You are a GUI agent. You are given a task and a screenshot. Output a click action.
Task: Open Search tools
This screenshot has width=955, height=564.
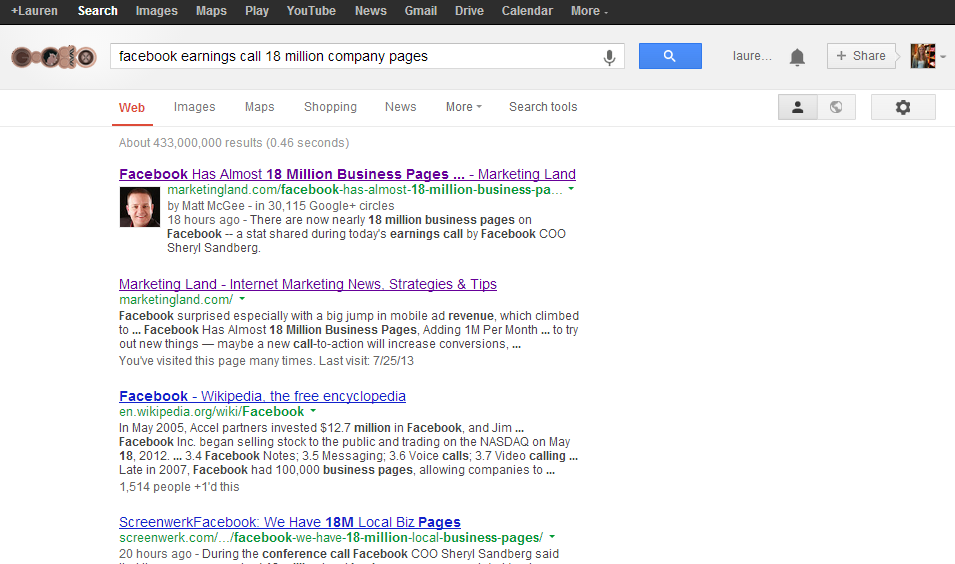pyautogui.click(x=543, y=107)
